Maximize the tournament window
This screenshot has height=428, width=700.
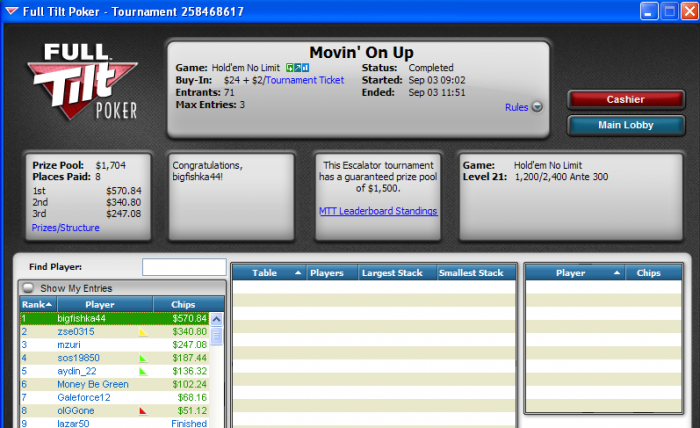click(x=669, y=11)
